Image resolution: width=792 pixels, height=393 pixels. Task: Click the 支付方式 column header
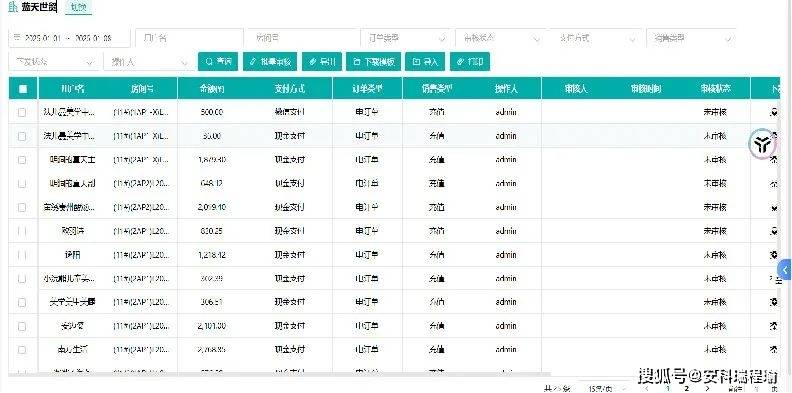point(289,89)
